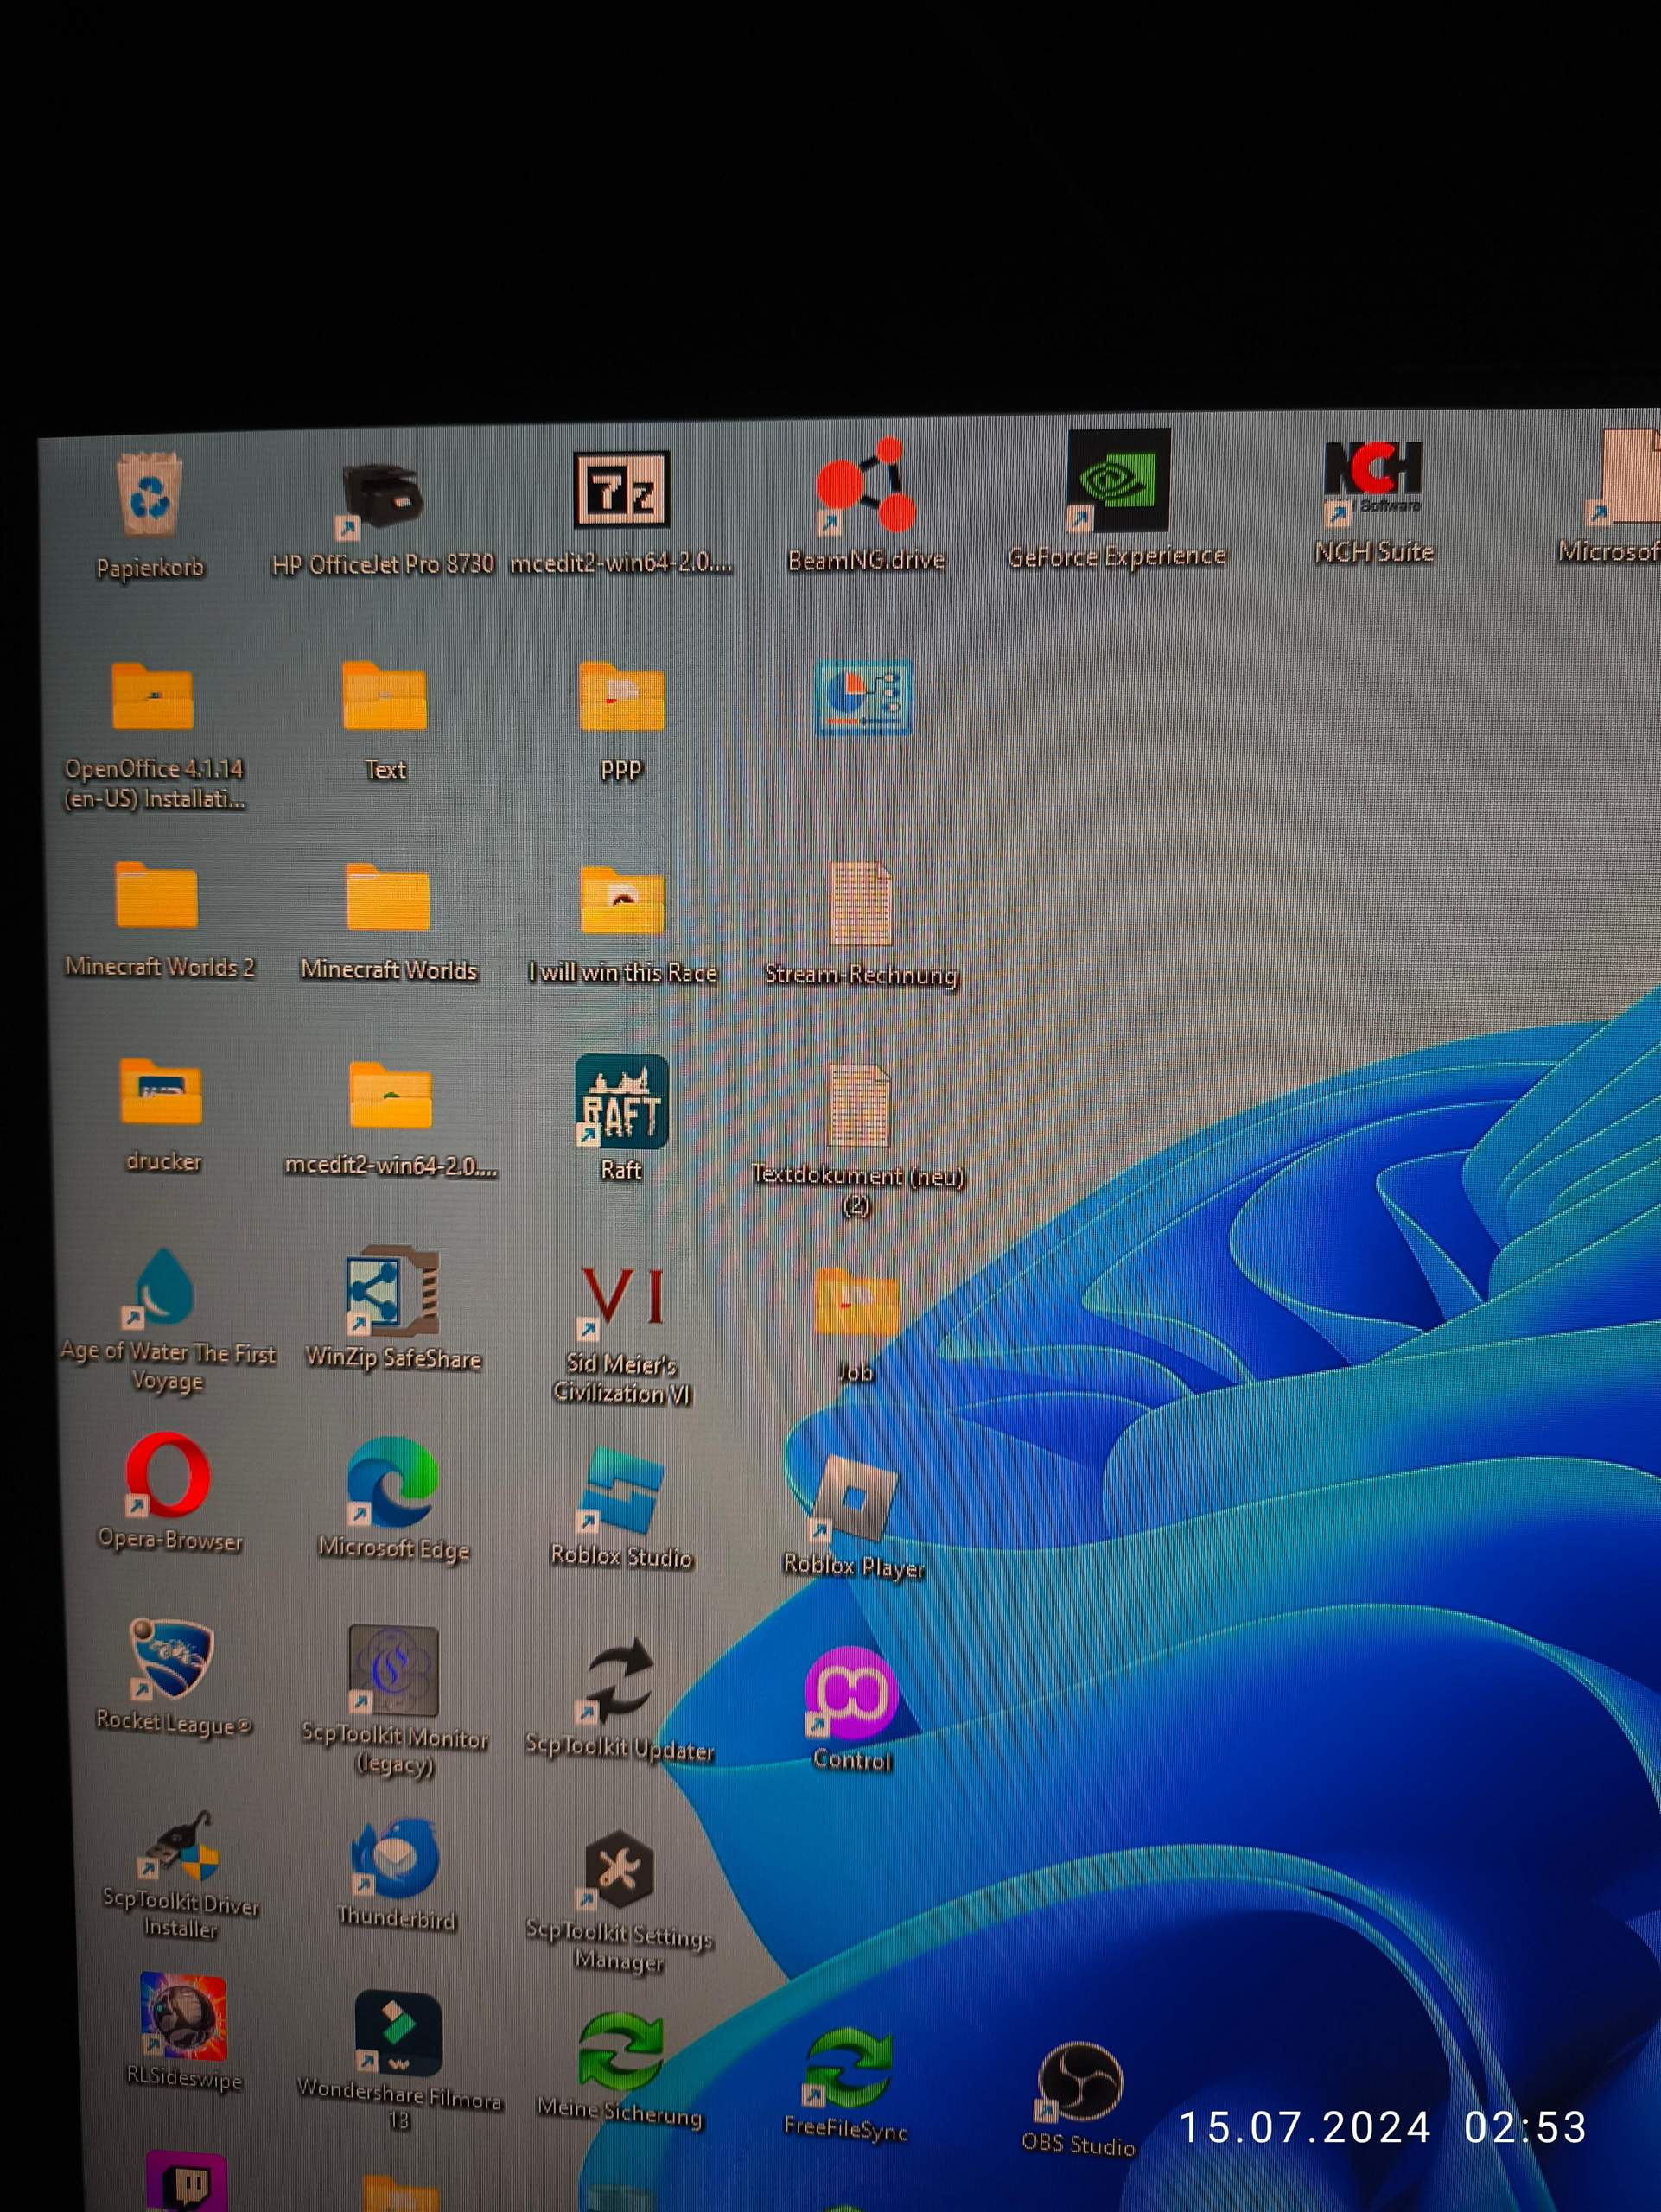Select the Twitch icon in the last row
This screenshot has width=1661, height=2212.
click(x=186, y=2180)
